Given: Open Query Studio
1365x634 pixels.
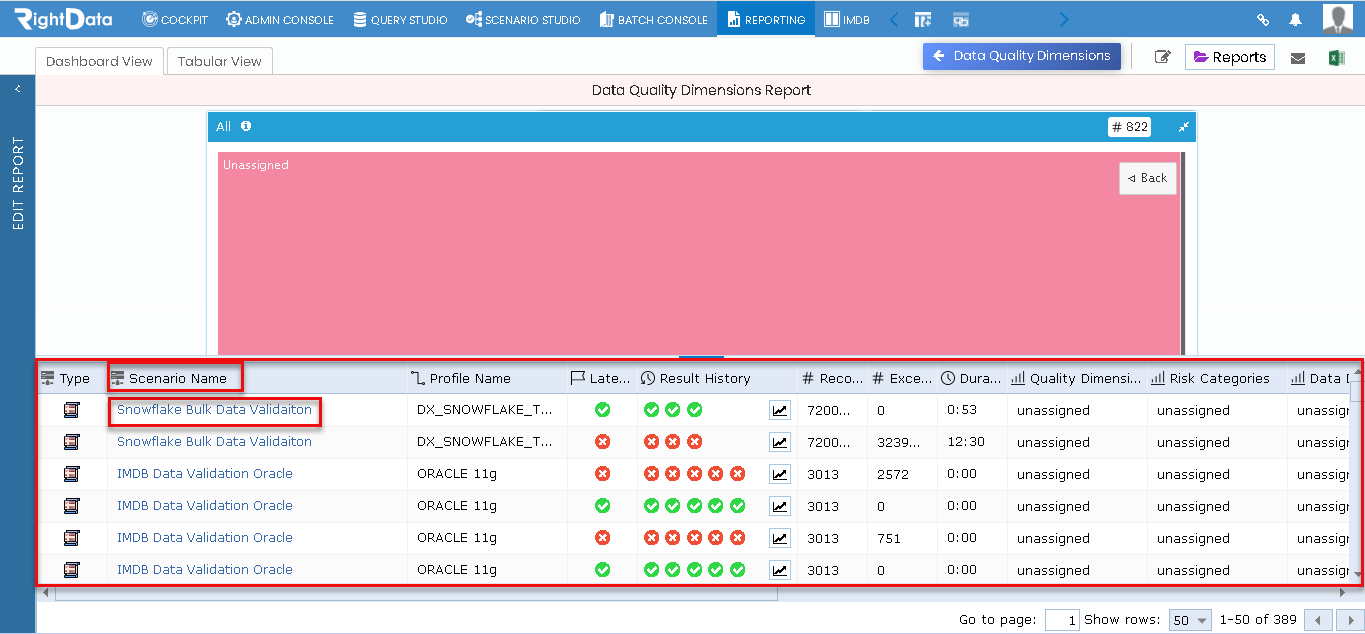Looking at the screenshot, I should pos(400,18).
